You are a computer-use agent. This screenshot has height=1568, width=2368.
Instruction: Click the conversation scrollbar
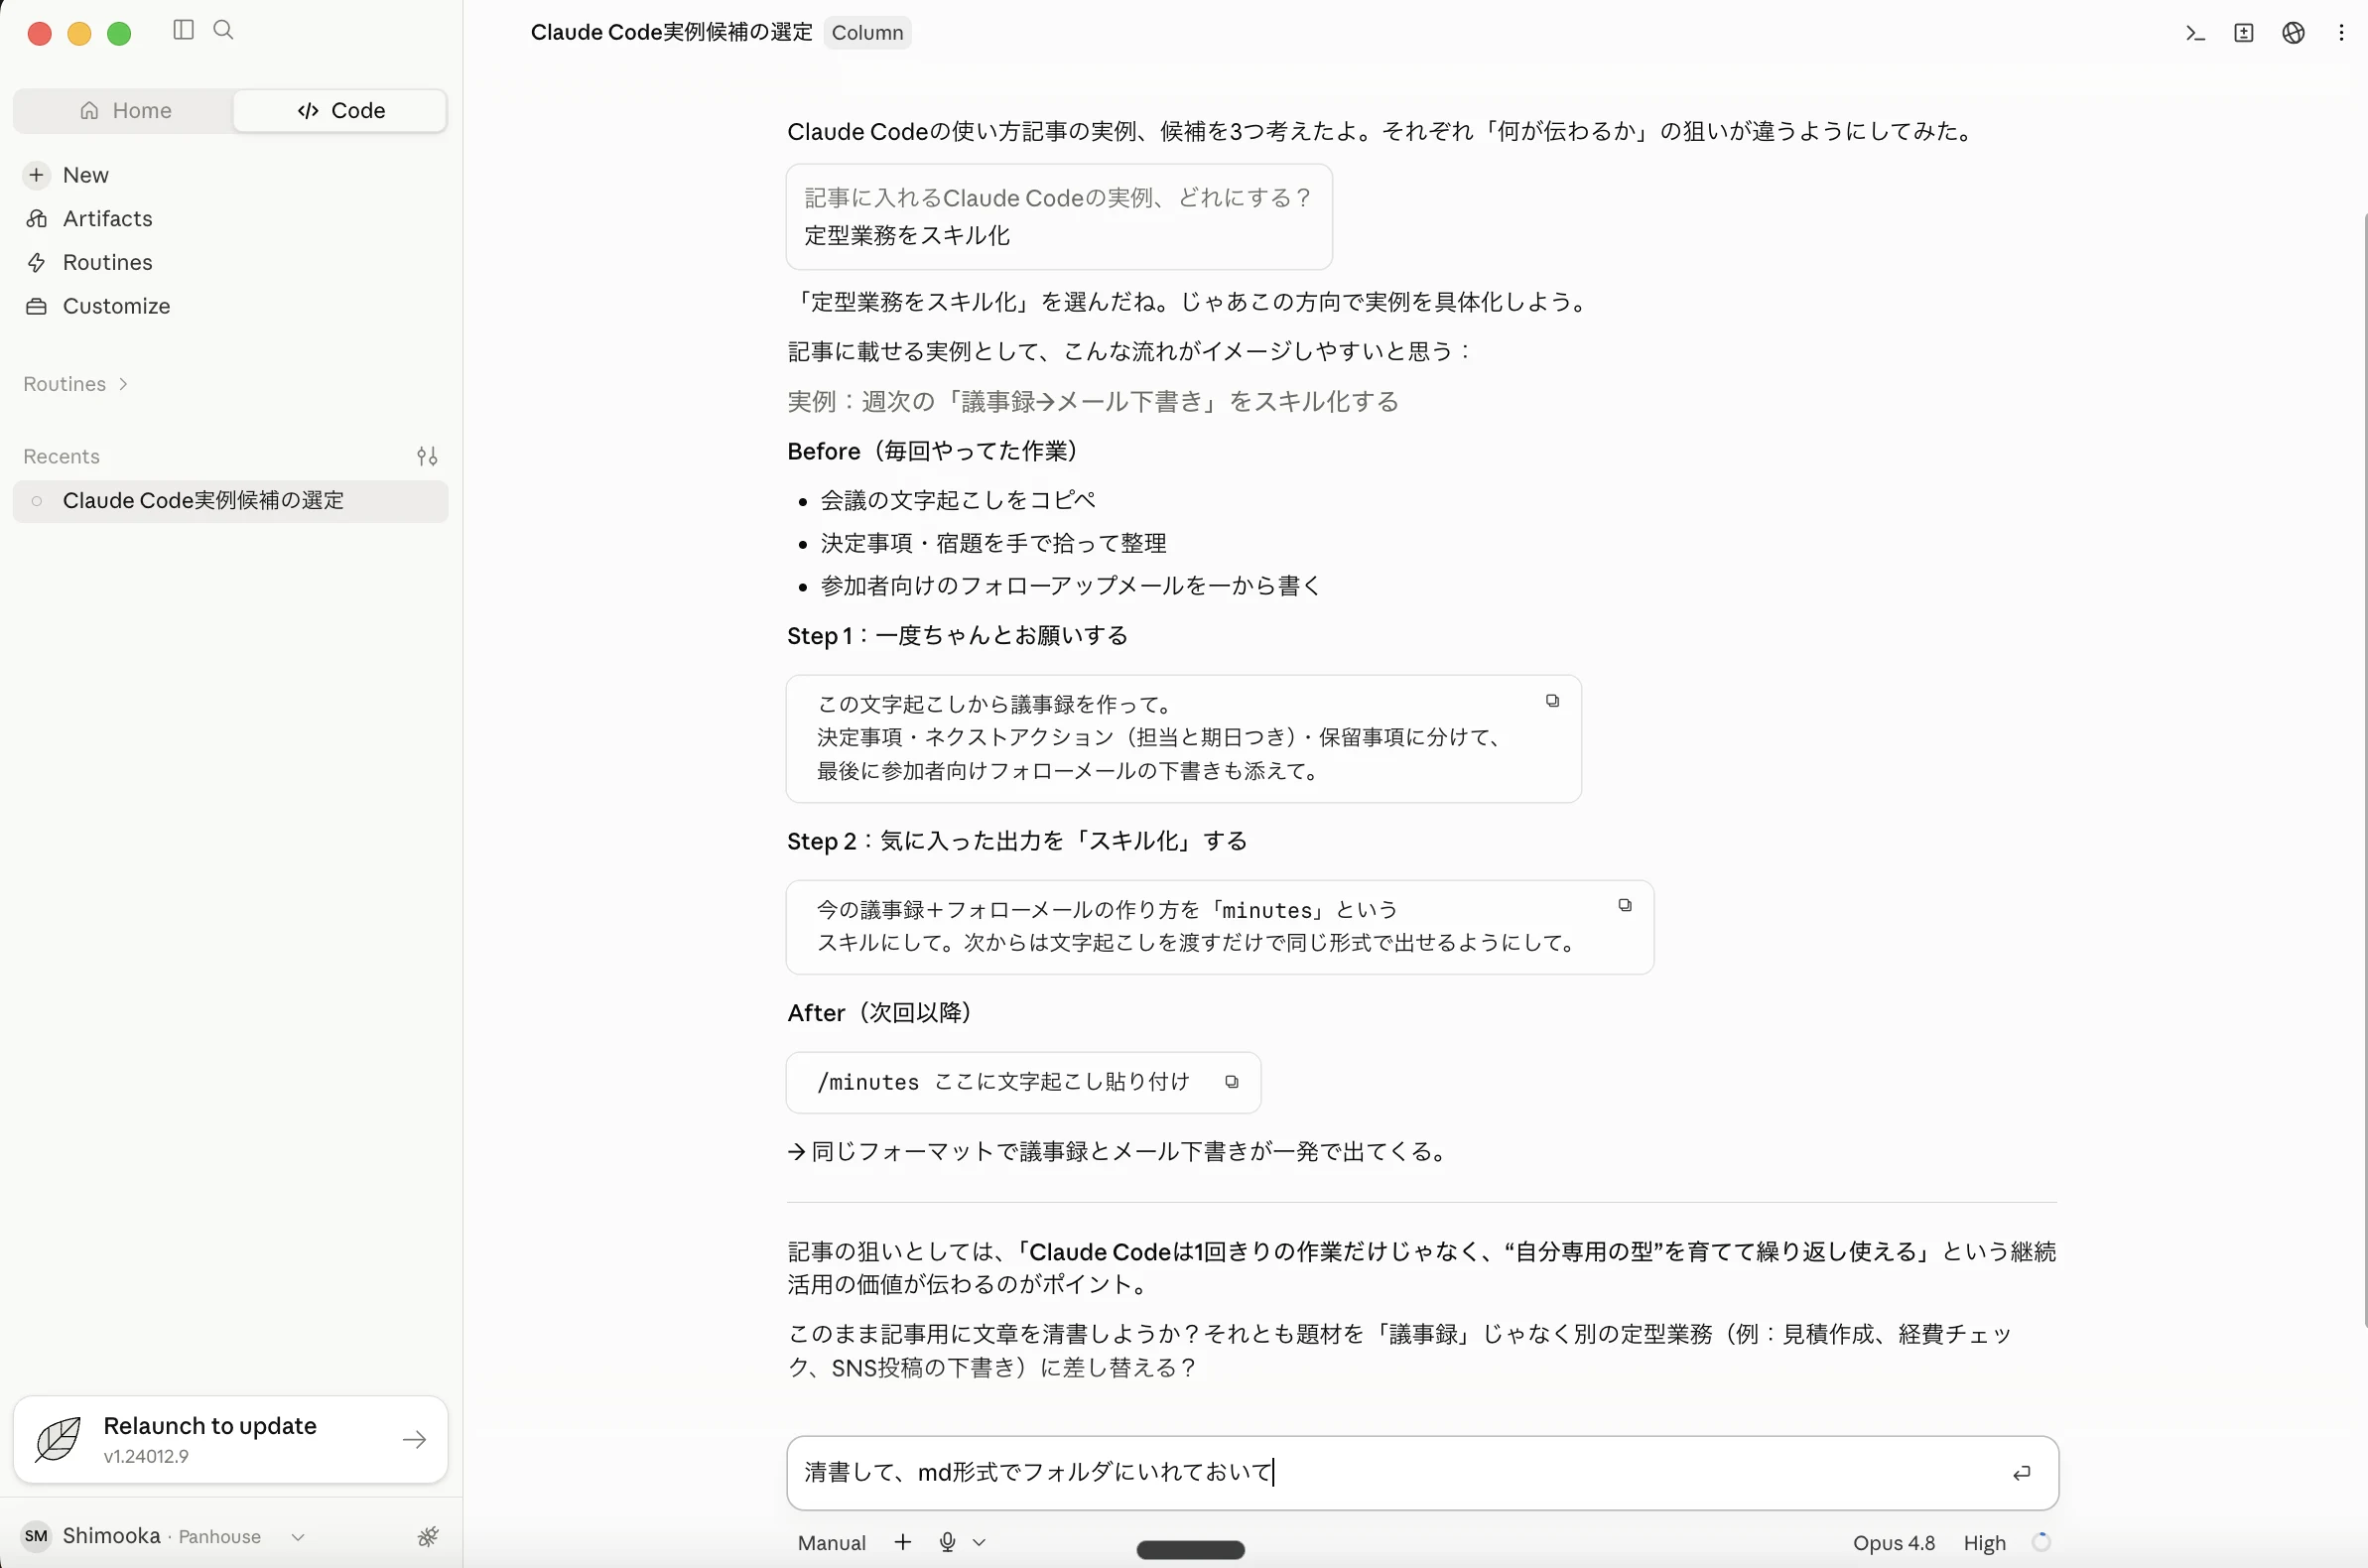point(2364,770)
